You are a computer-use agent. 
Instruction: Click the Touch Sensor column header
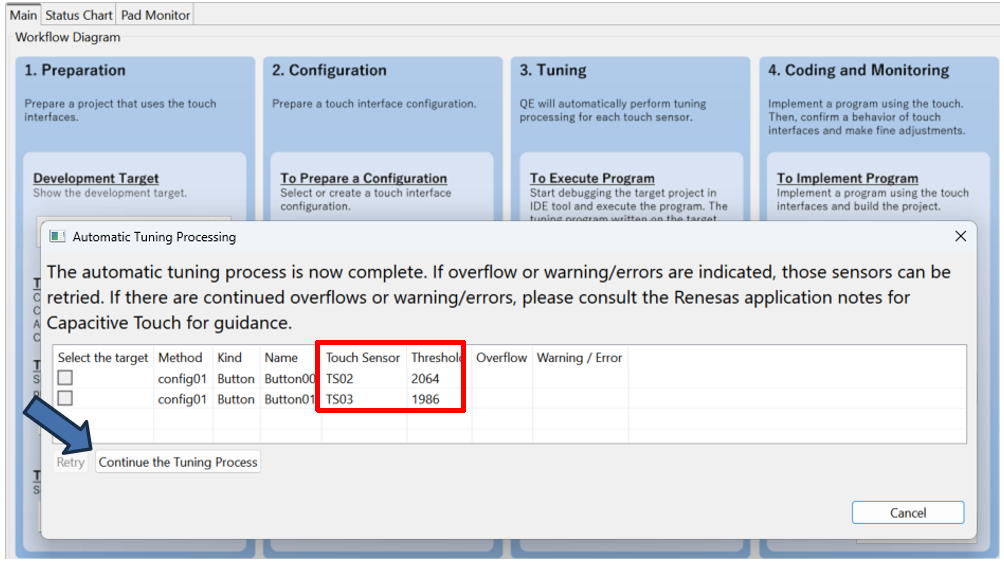click(362, 358)
